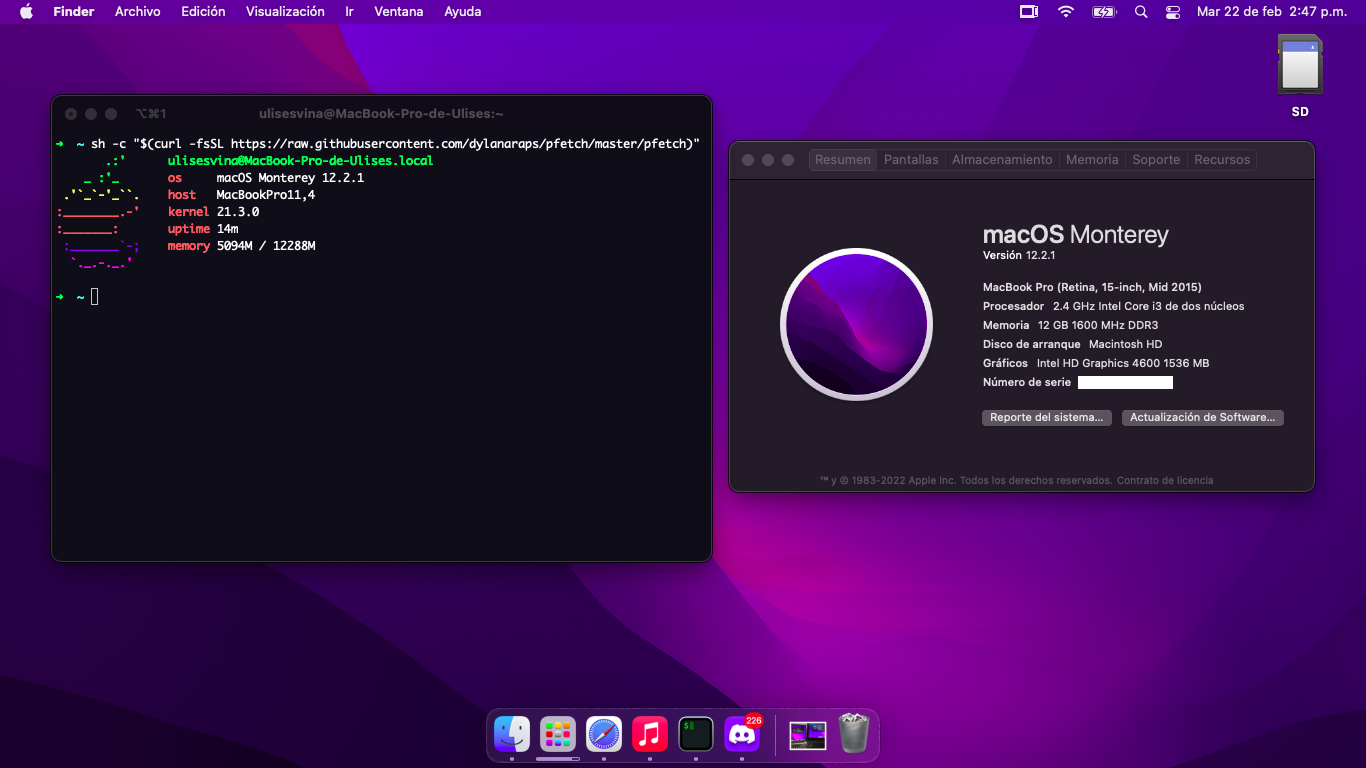The height and width of the screenshot is (768, 1366).
Task: Click the kernel 21.3.0 line
Action: (x=213, y=211)
